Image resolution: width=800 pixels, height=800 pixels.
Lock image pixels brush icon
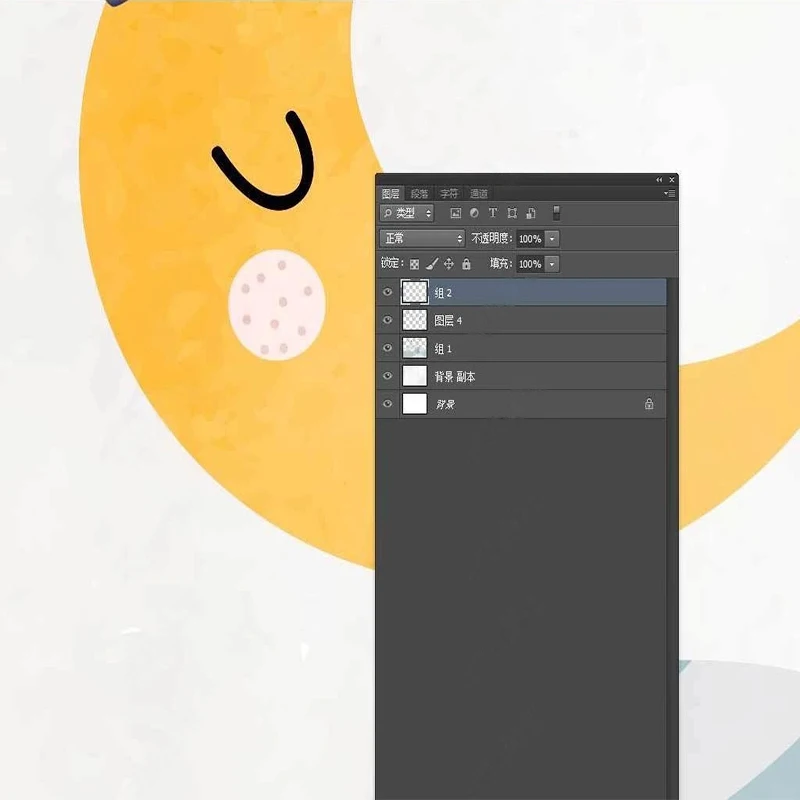coord(432,264)
